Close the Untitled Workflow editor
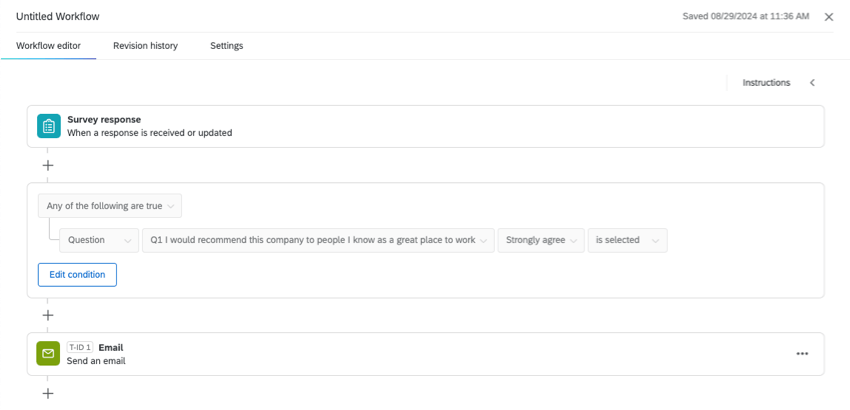The image size is (850, 410). (829, 17)
